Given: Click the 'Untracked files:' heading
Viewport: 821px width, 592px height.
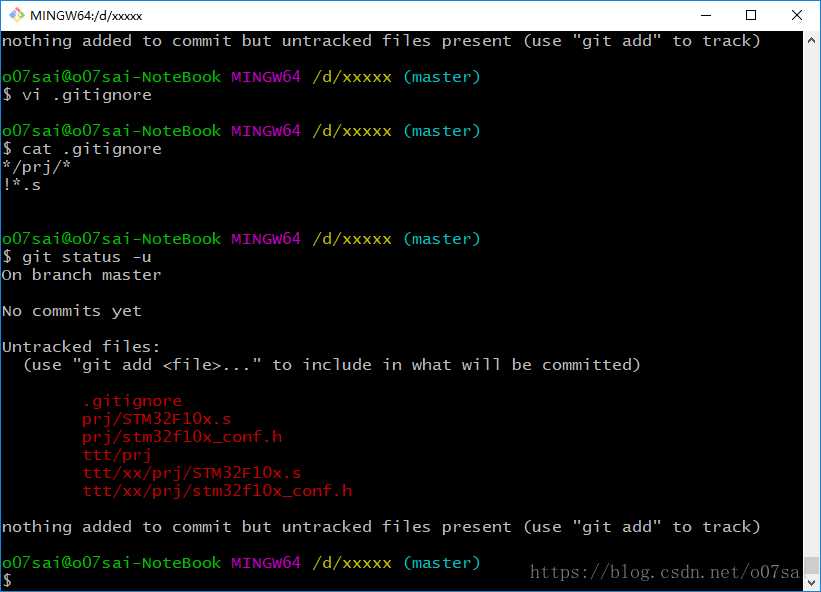Looking at the screenshot, I should click(81, 347).
